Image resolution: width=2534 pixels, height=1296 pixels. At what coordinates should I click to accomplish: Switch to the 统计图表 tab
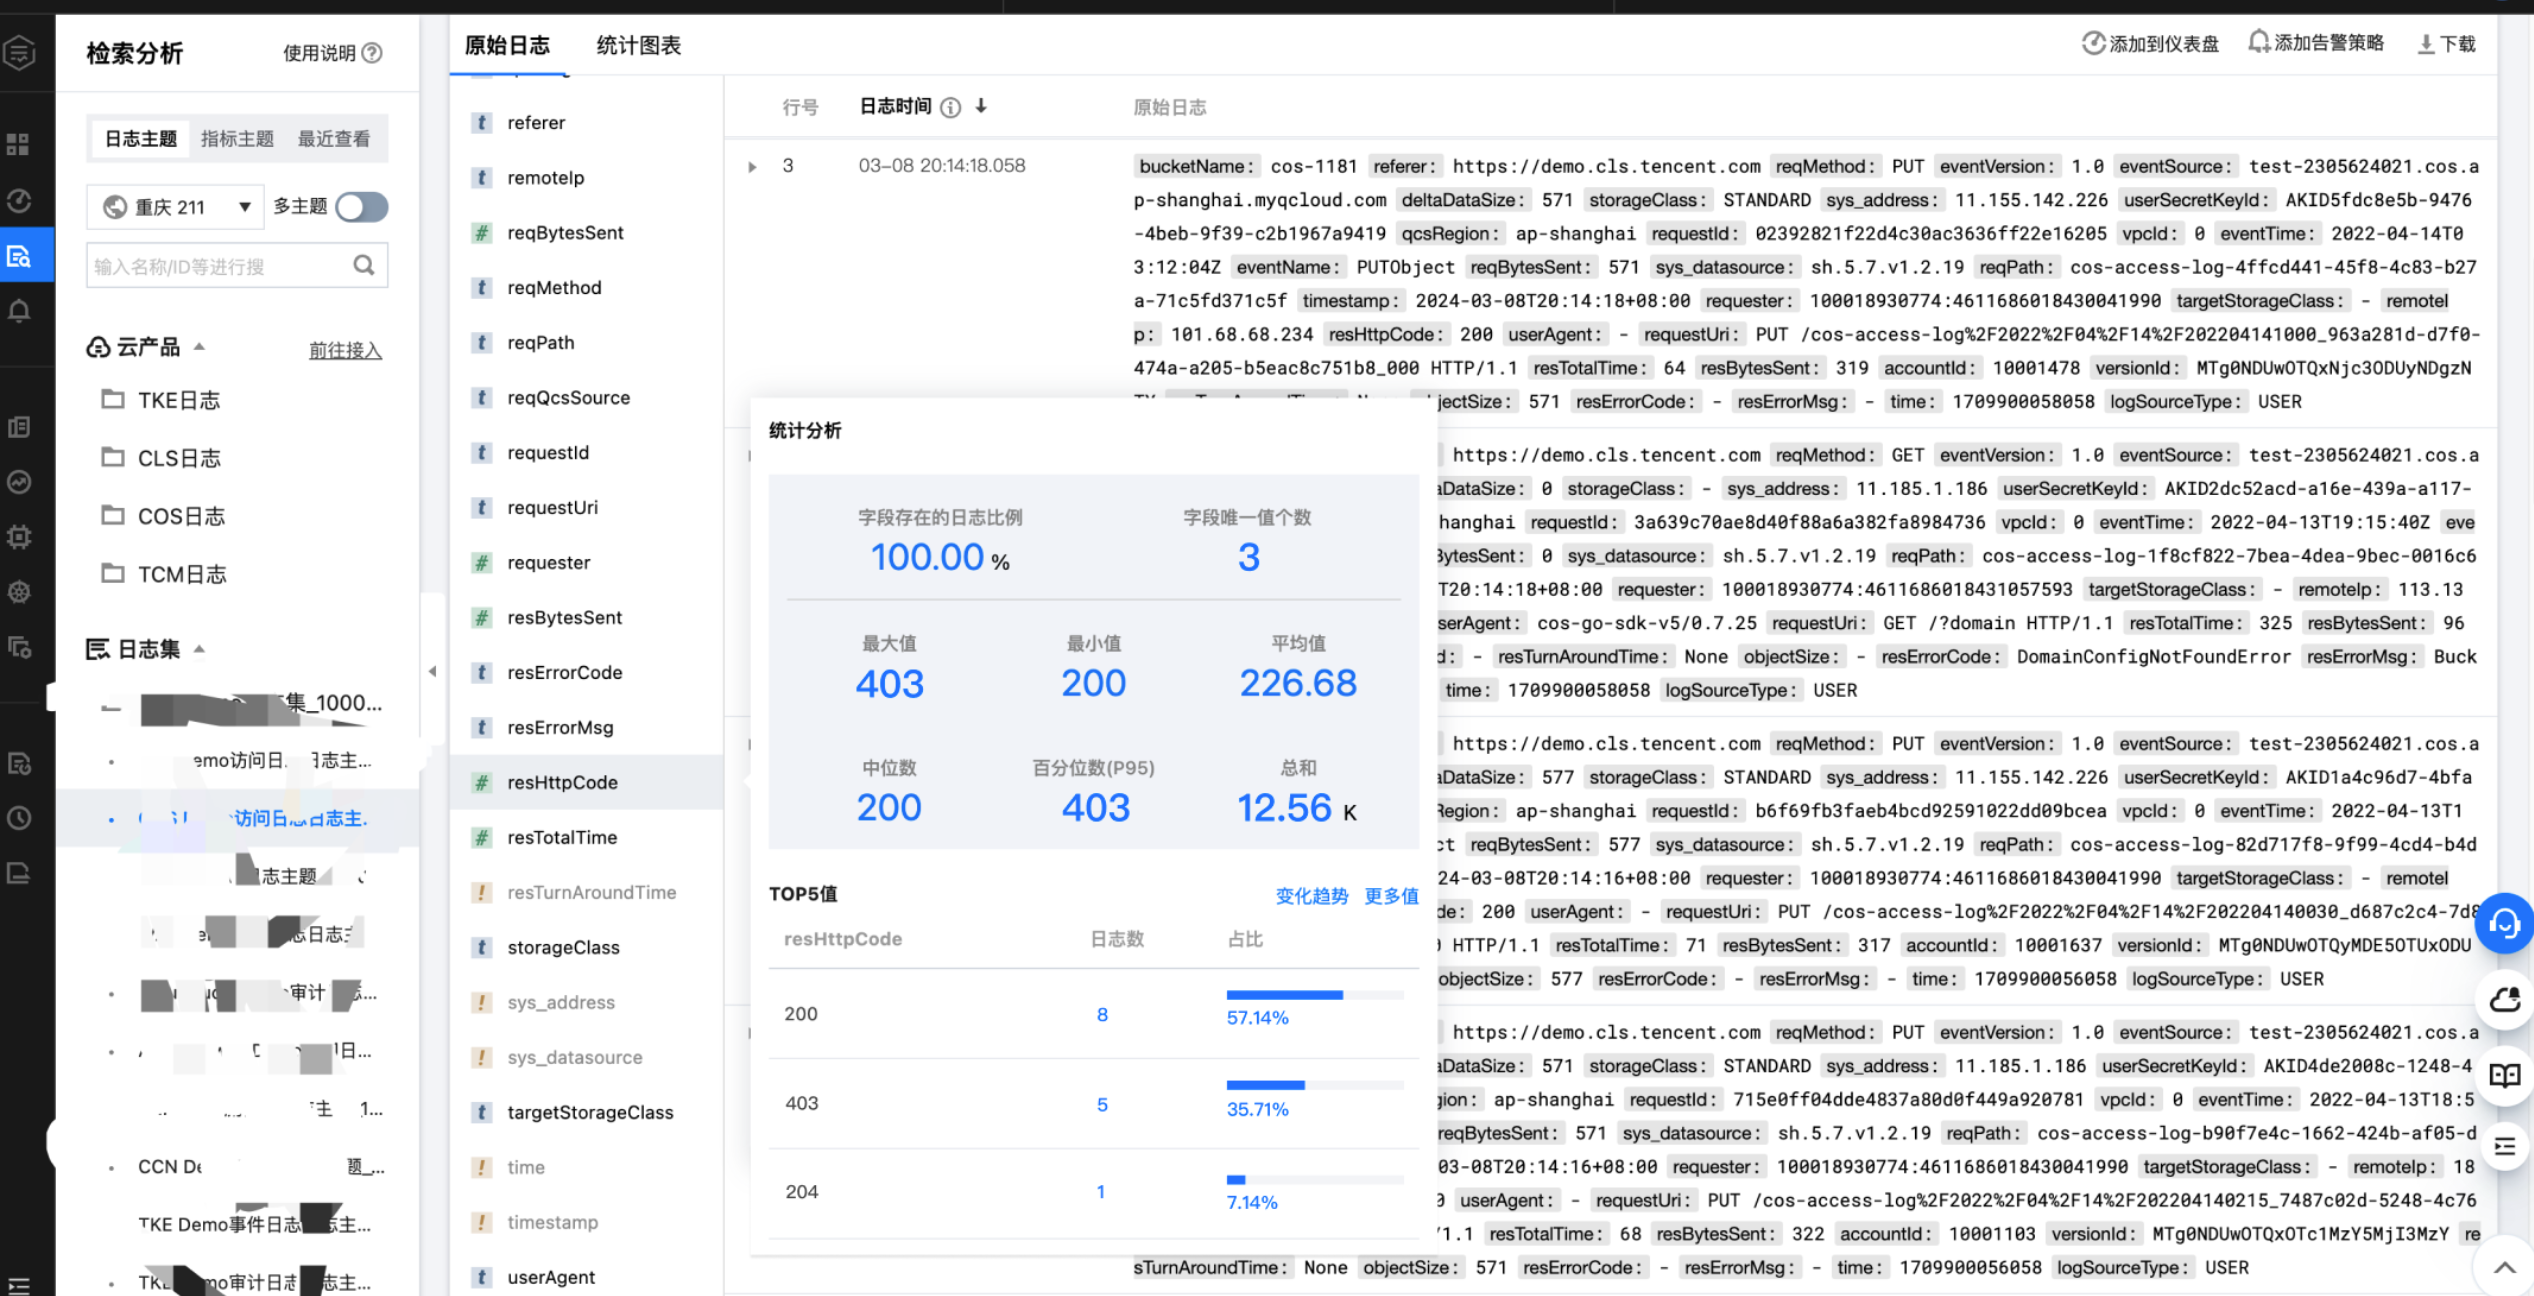[638, 45]
